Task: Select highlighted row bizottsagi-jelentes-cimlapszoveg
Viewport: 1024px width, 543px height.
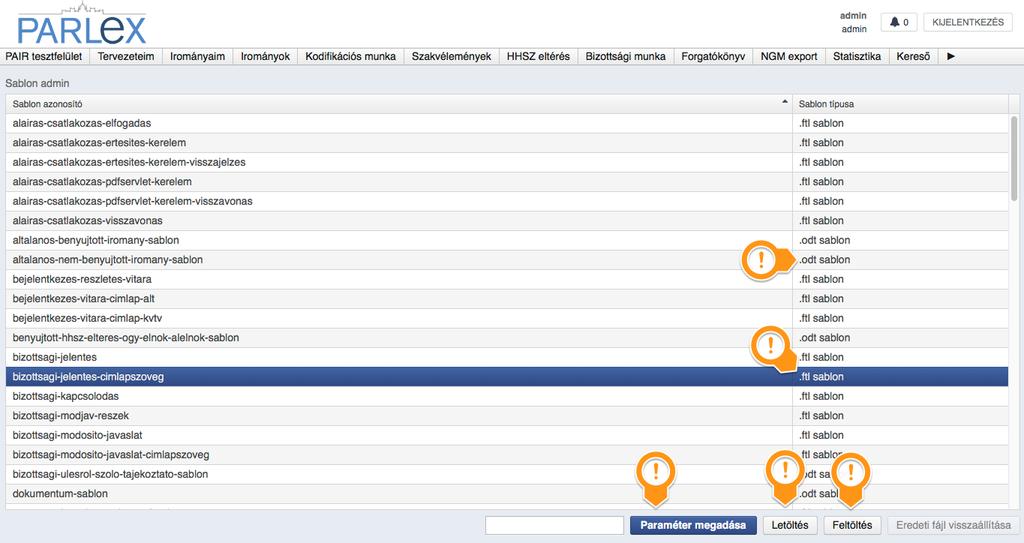Action: pyautogui.click(x=507, y=377)
